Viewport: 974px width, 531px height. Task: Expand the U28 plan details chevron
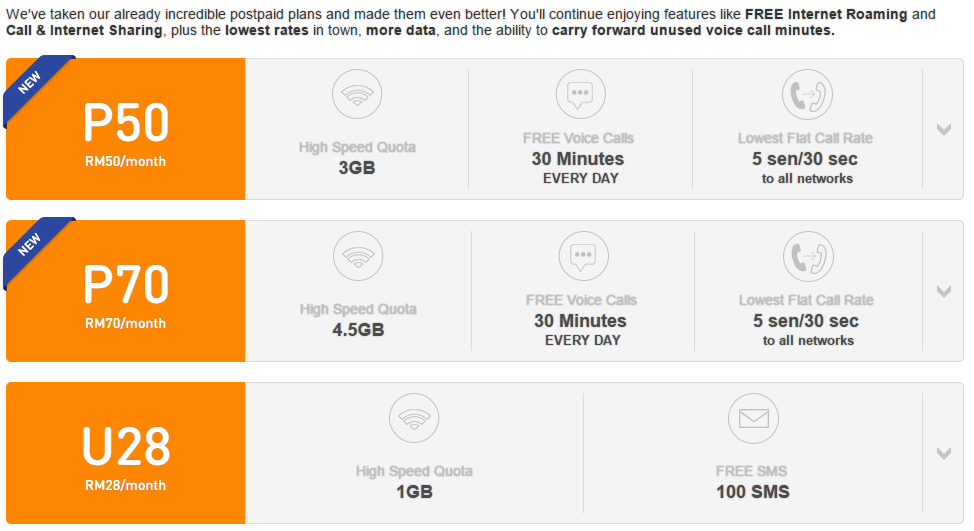click(944, 453)
